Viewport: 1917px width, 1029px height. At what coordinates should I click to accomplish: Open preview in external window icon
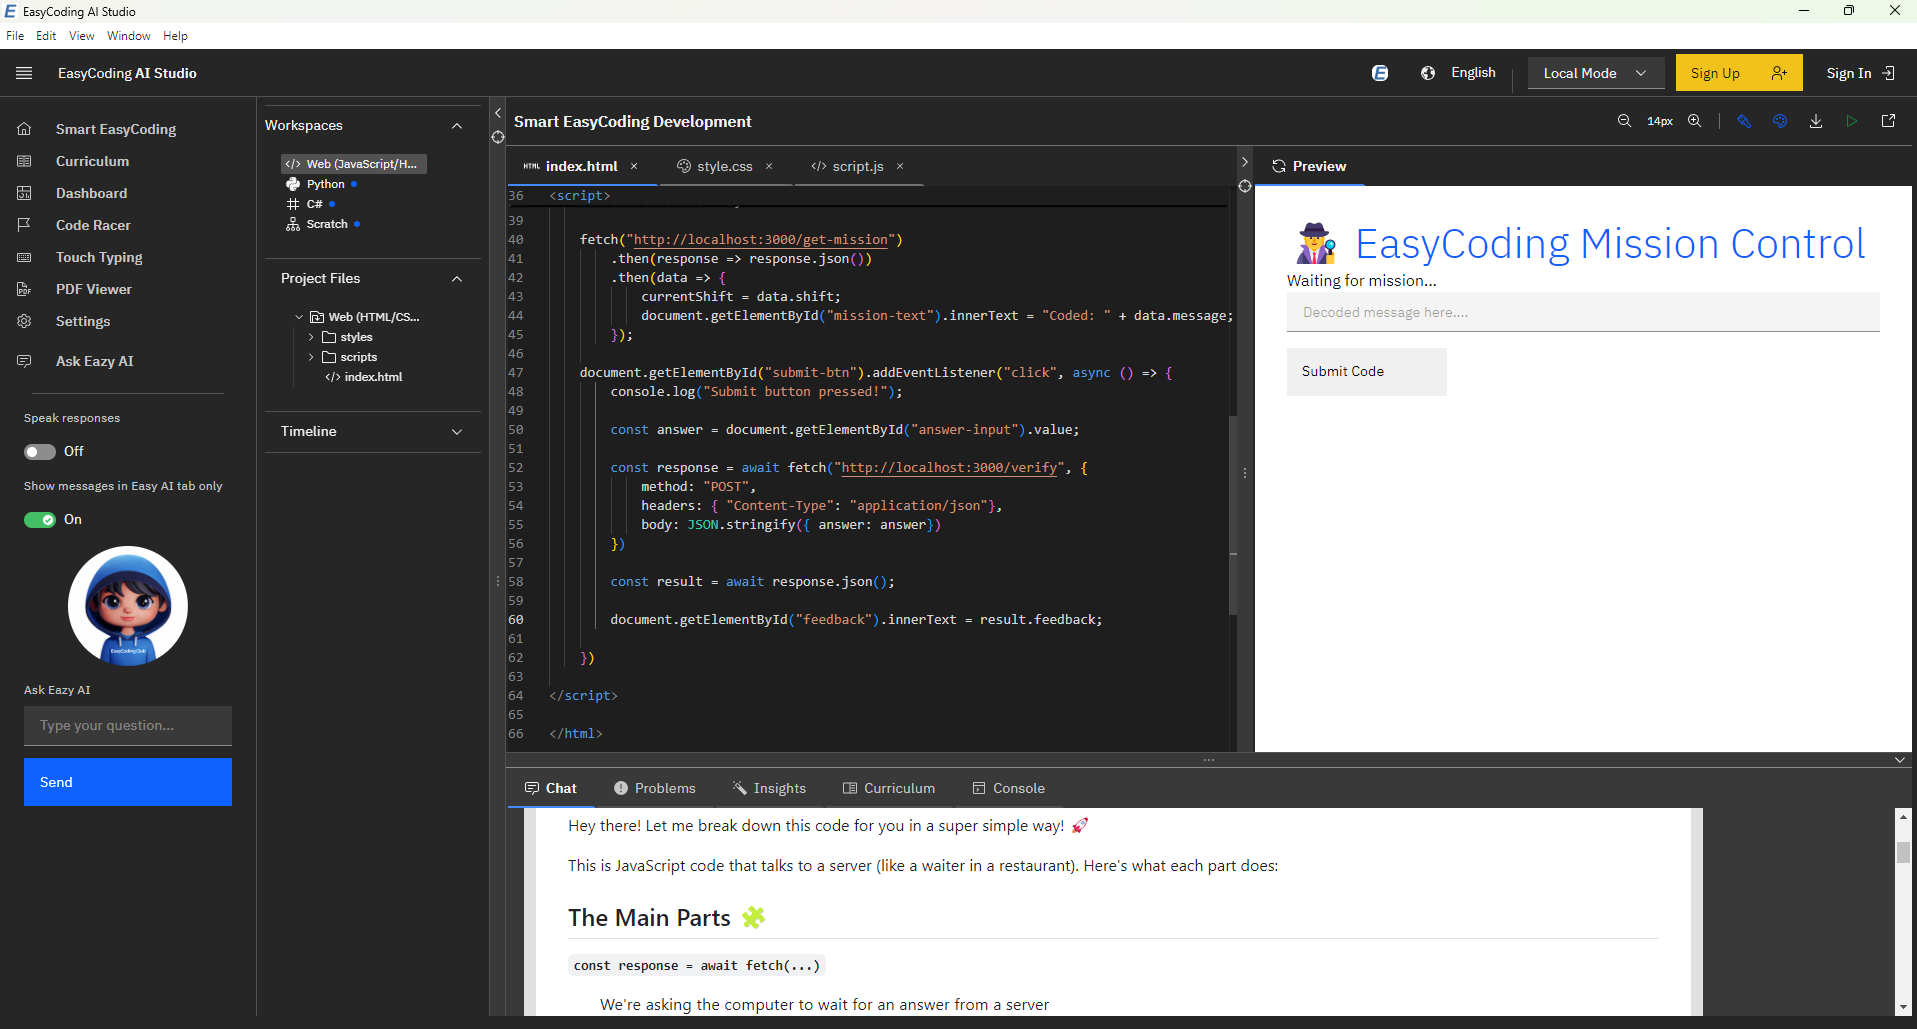click(1888, 121)
